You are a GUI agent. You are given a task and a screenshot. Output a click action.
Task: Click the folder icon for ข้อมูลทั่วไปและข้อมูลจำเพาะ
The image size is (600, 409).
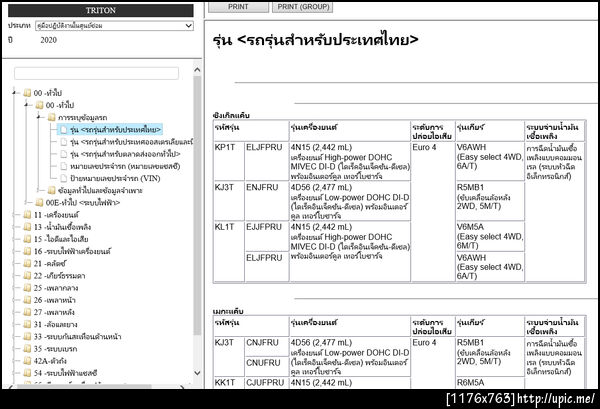pyautogui.click(x=52, y=191)
